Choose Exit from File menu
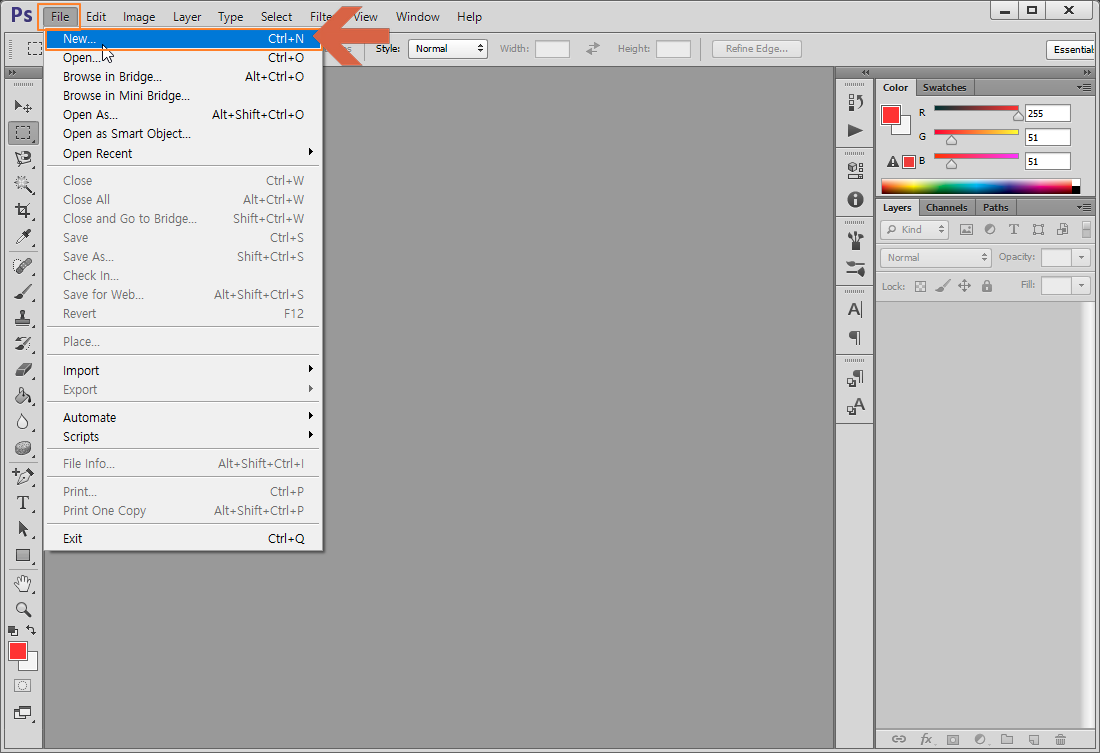The width and height of the screenshot is (1100, 753). 182,538
